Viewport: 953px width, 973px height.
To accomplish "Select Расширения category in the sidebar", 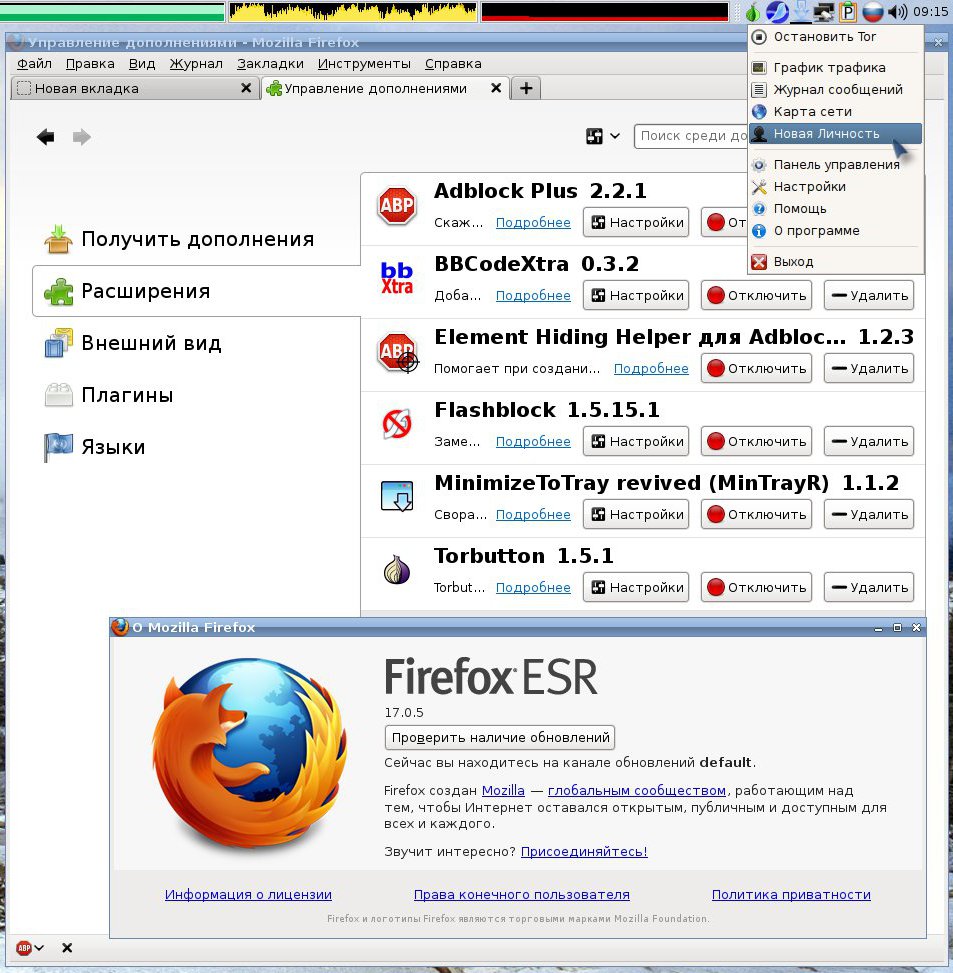I will 196,291.
